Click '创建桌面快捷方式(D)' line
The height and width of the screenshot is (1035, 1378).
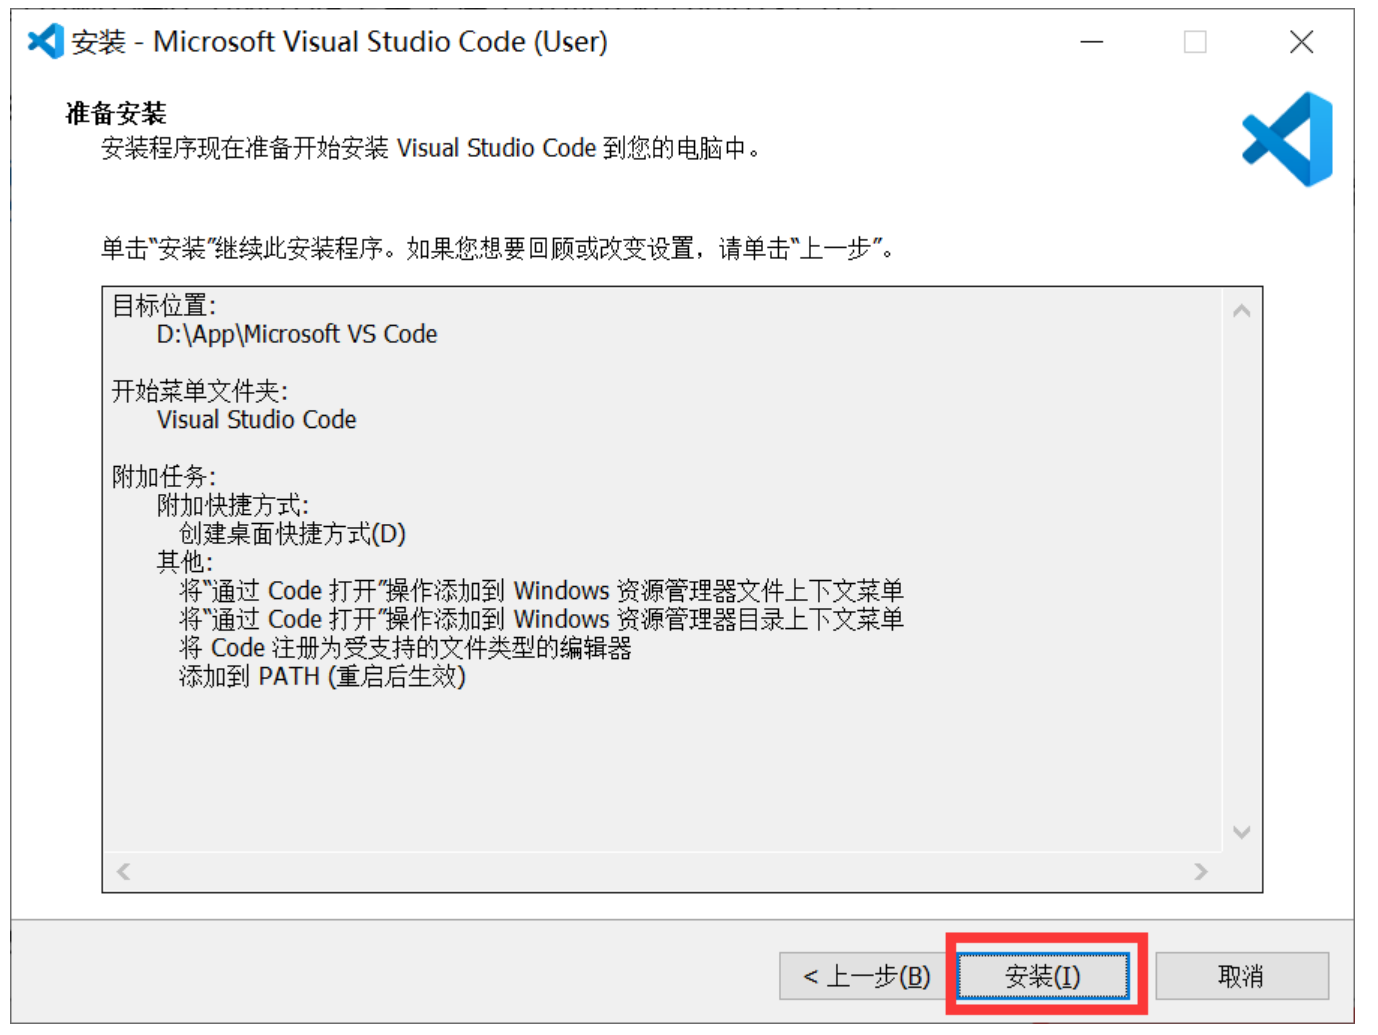pos(292,534)
